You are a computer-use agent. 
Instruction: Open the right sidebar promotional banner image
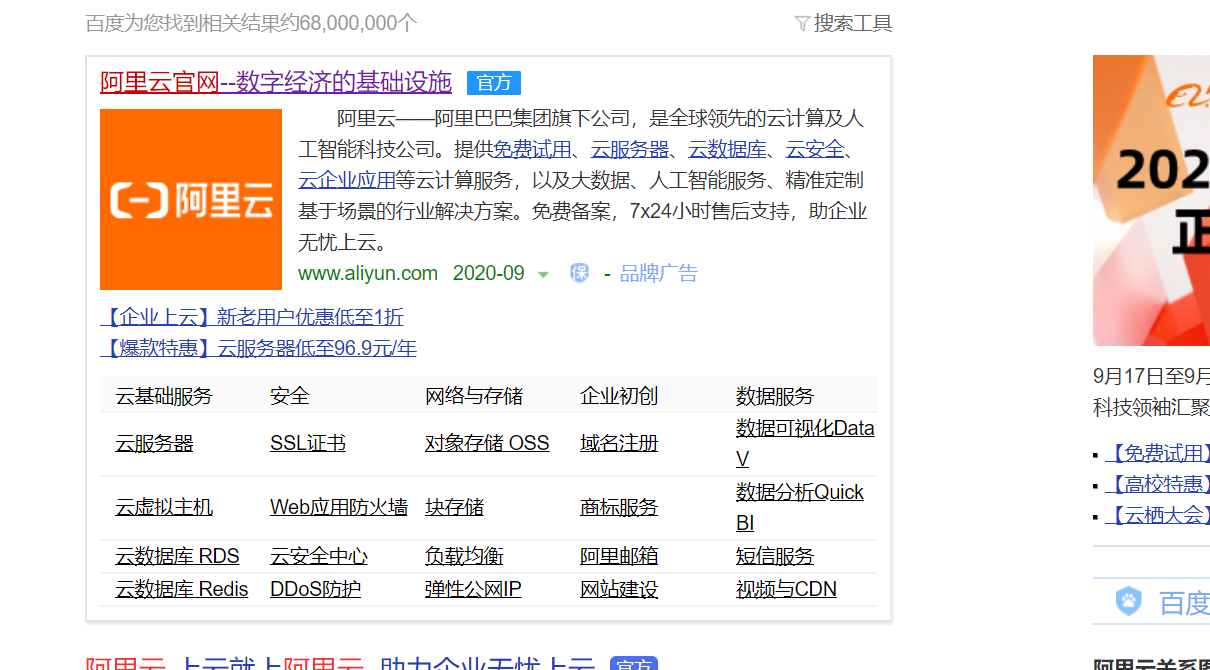1151,200
